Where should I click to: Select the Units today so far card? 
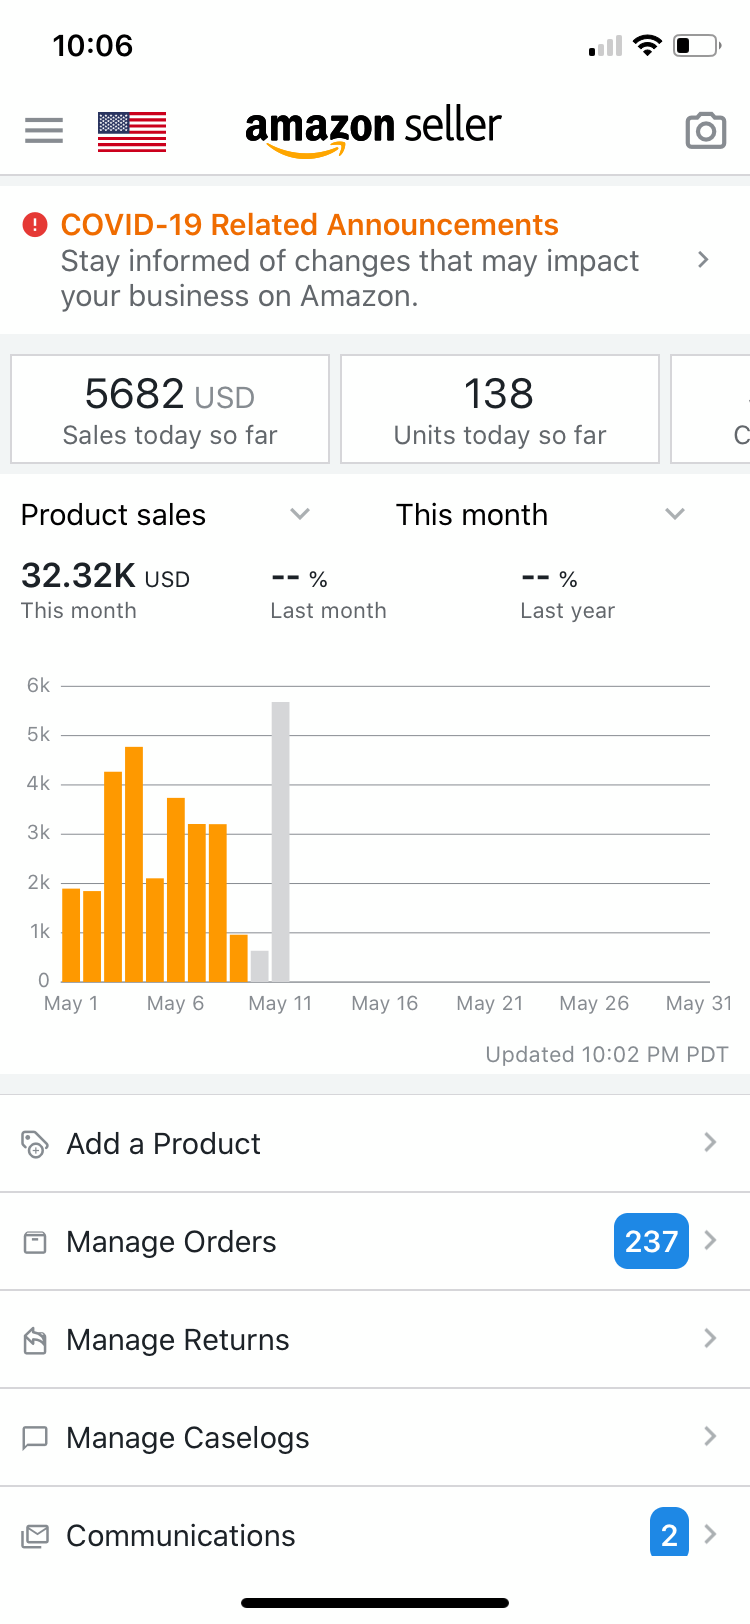pos(500,409)
